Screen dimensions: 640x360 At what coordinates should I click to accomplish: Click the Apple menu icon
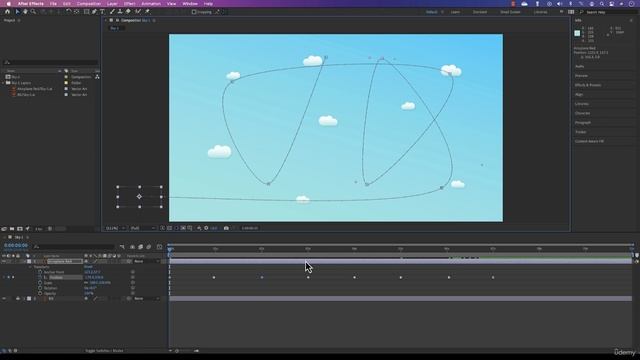coord(9,4)
